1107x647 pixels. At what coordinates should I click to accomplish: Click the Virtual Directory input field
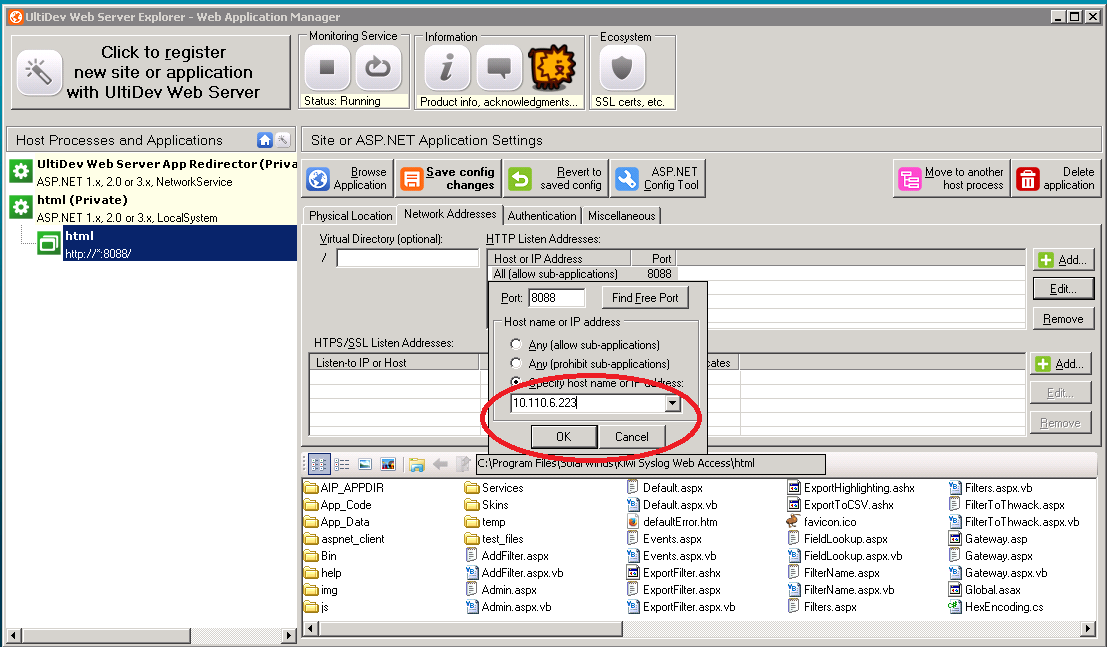point(408,258)
